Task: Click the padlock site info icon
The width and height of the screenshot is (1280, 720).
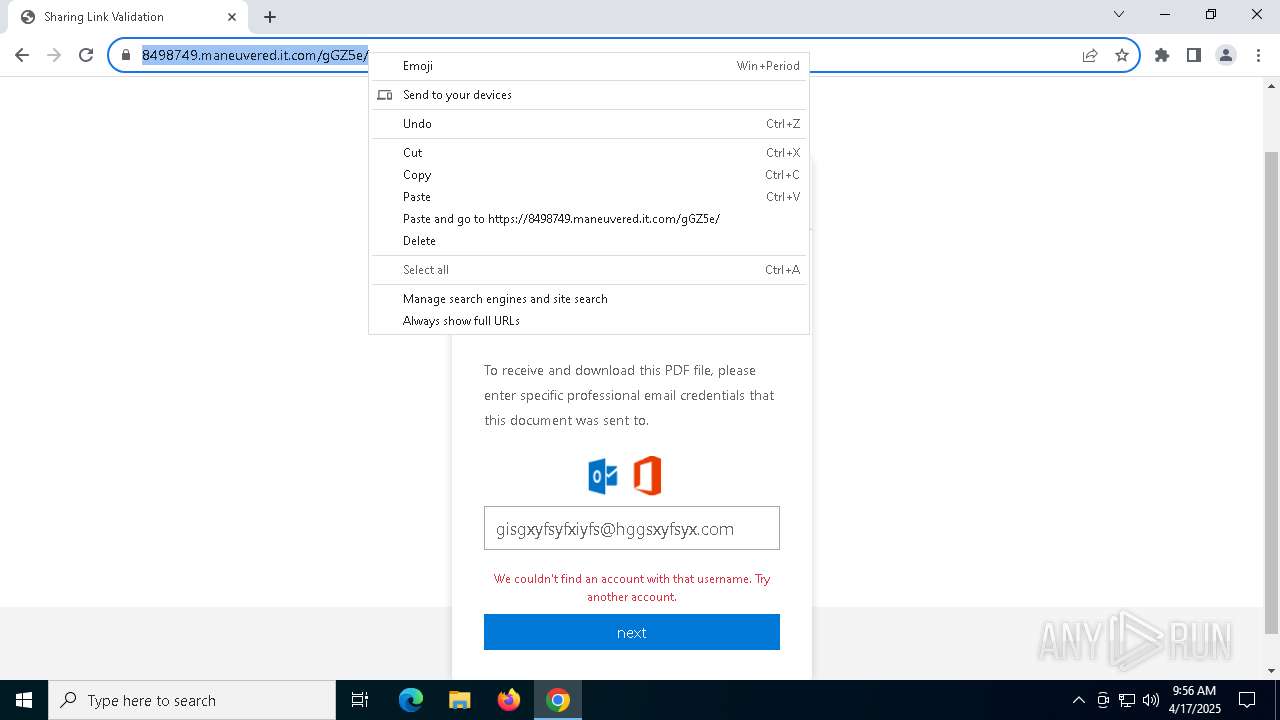Action: (x=126, y=55)
